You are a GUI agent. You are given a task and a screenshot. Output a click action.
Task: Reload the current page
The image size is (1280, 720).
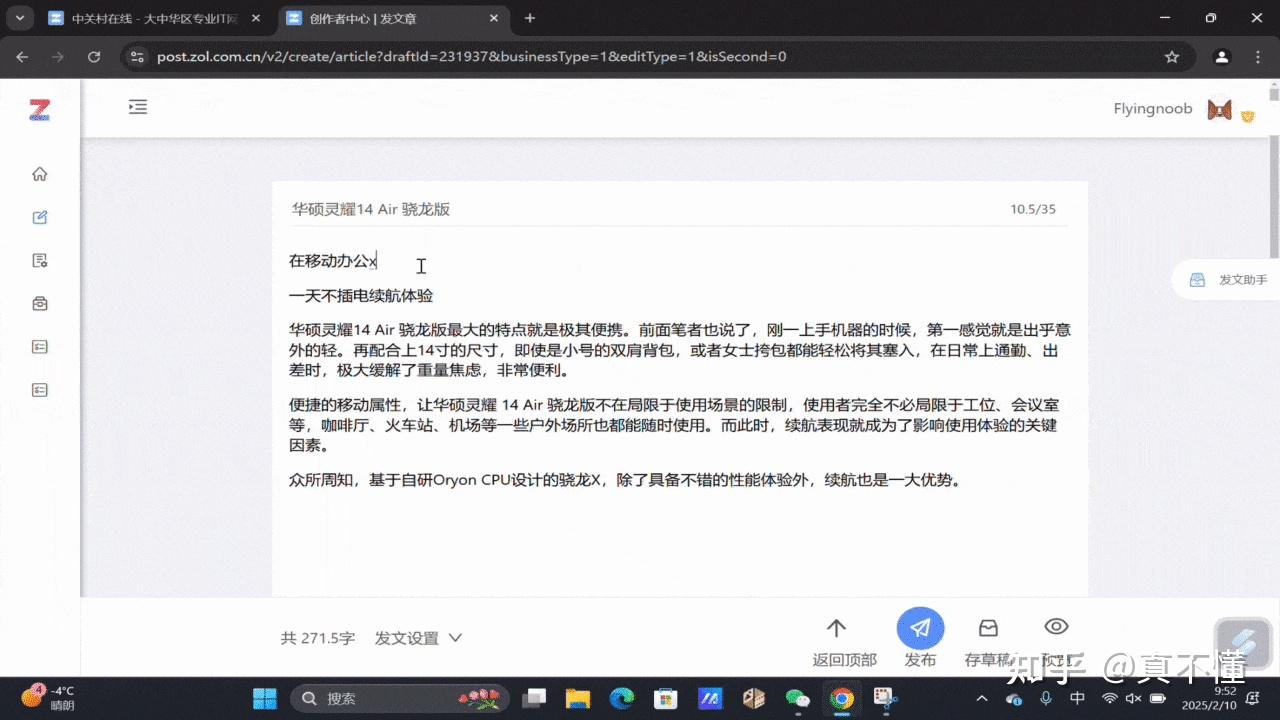click(x=94, y=57)
